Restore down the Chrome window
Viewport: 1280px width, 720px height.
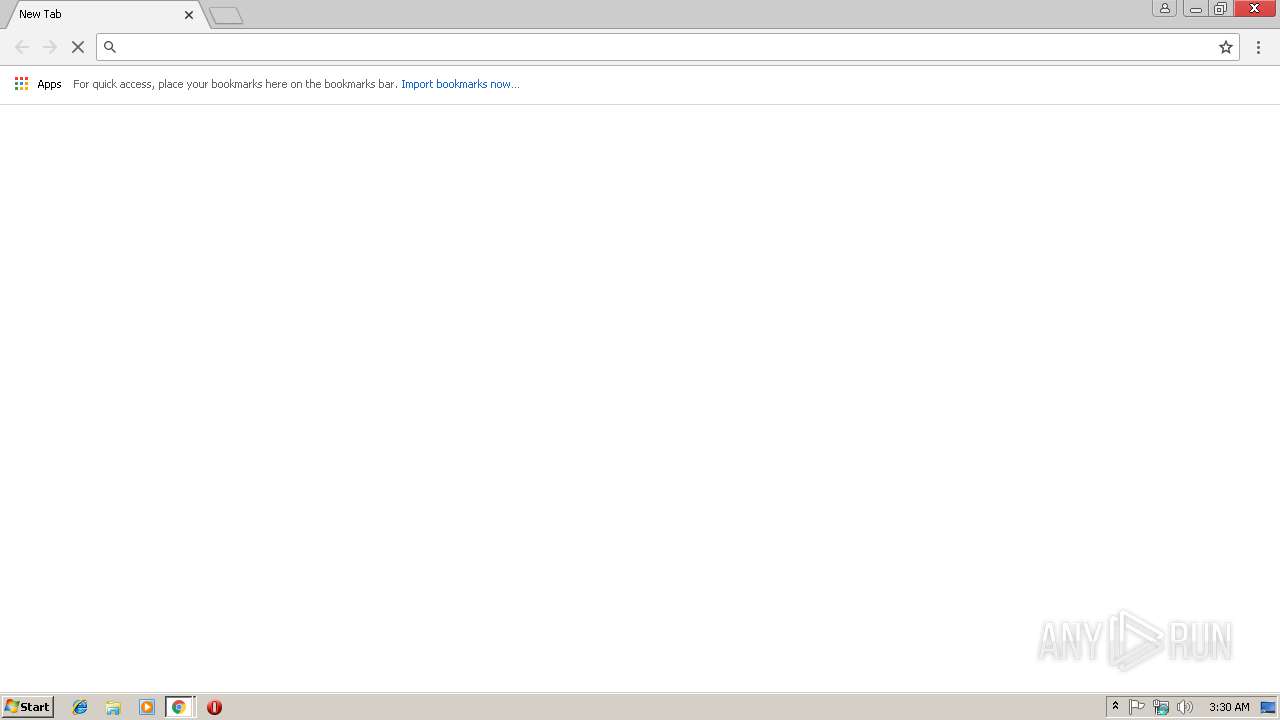tap(1221, 8)
